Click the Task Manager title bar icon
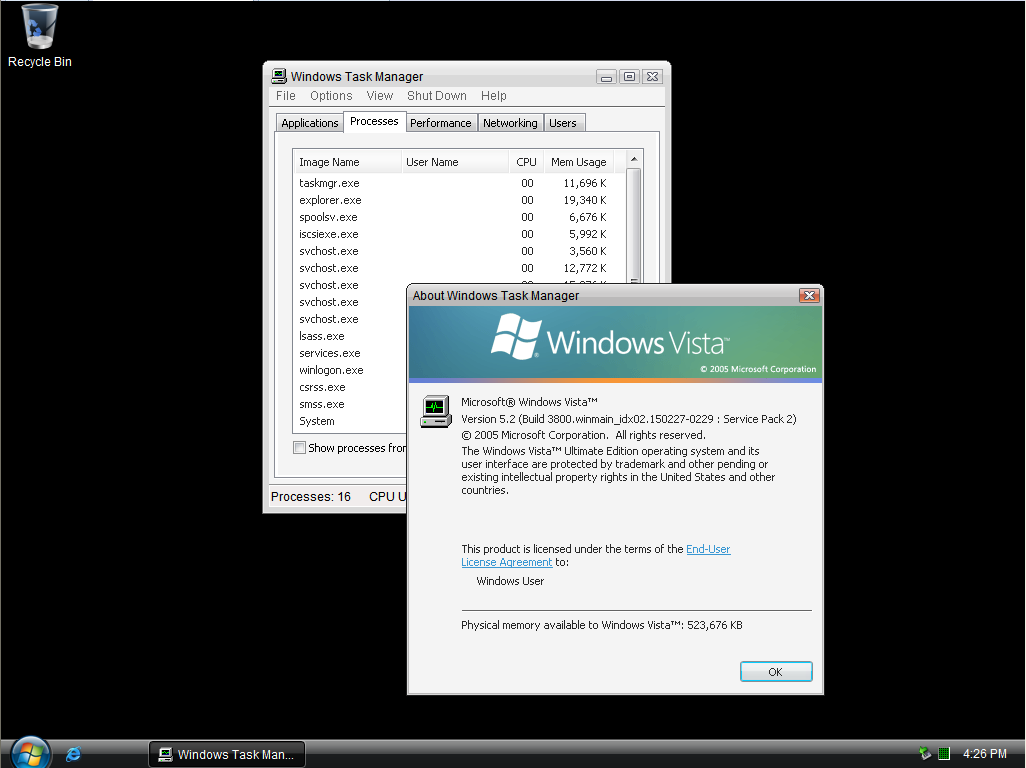Image resolution: width=1026 pixels, height=768 pixels. (279, 77)
